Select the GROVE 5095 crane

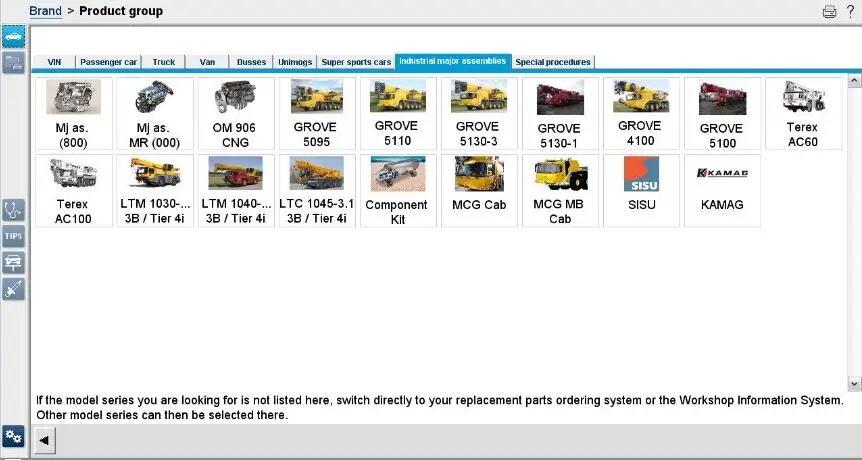click(317, 114)
